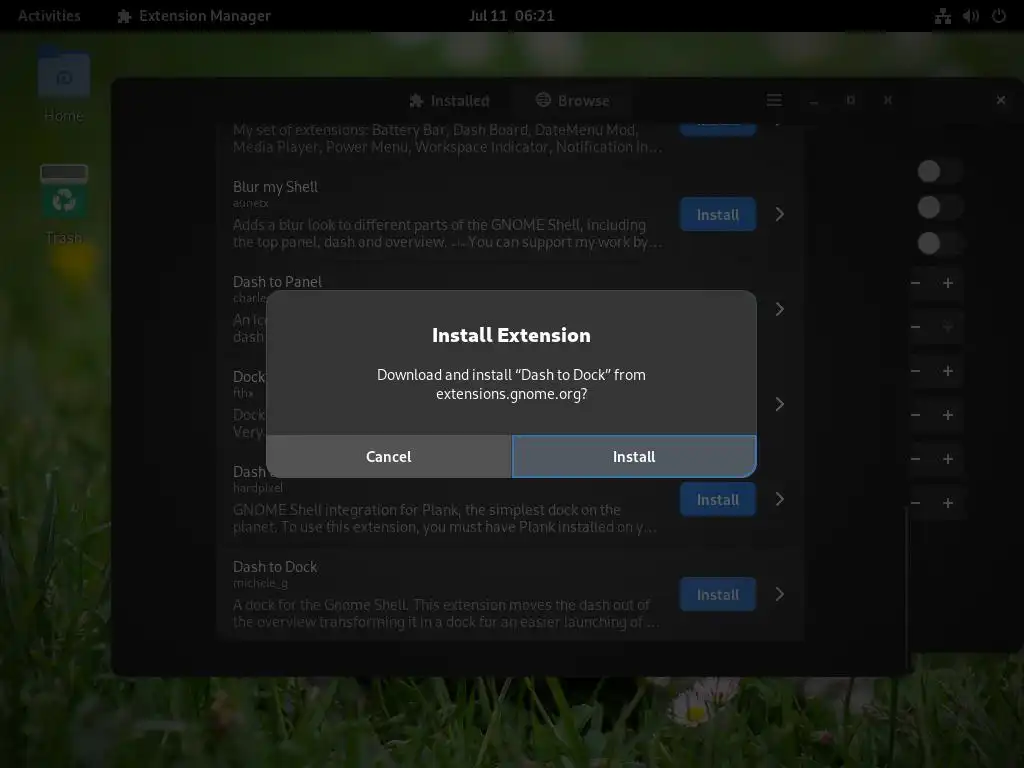Open the clock and calendar menu
Viewport: 1024px width, 768px height.
coord(511,16)
